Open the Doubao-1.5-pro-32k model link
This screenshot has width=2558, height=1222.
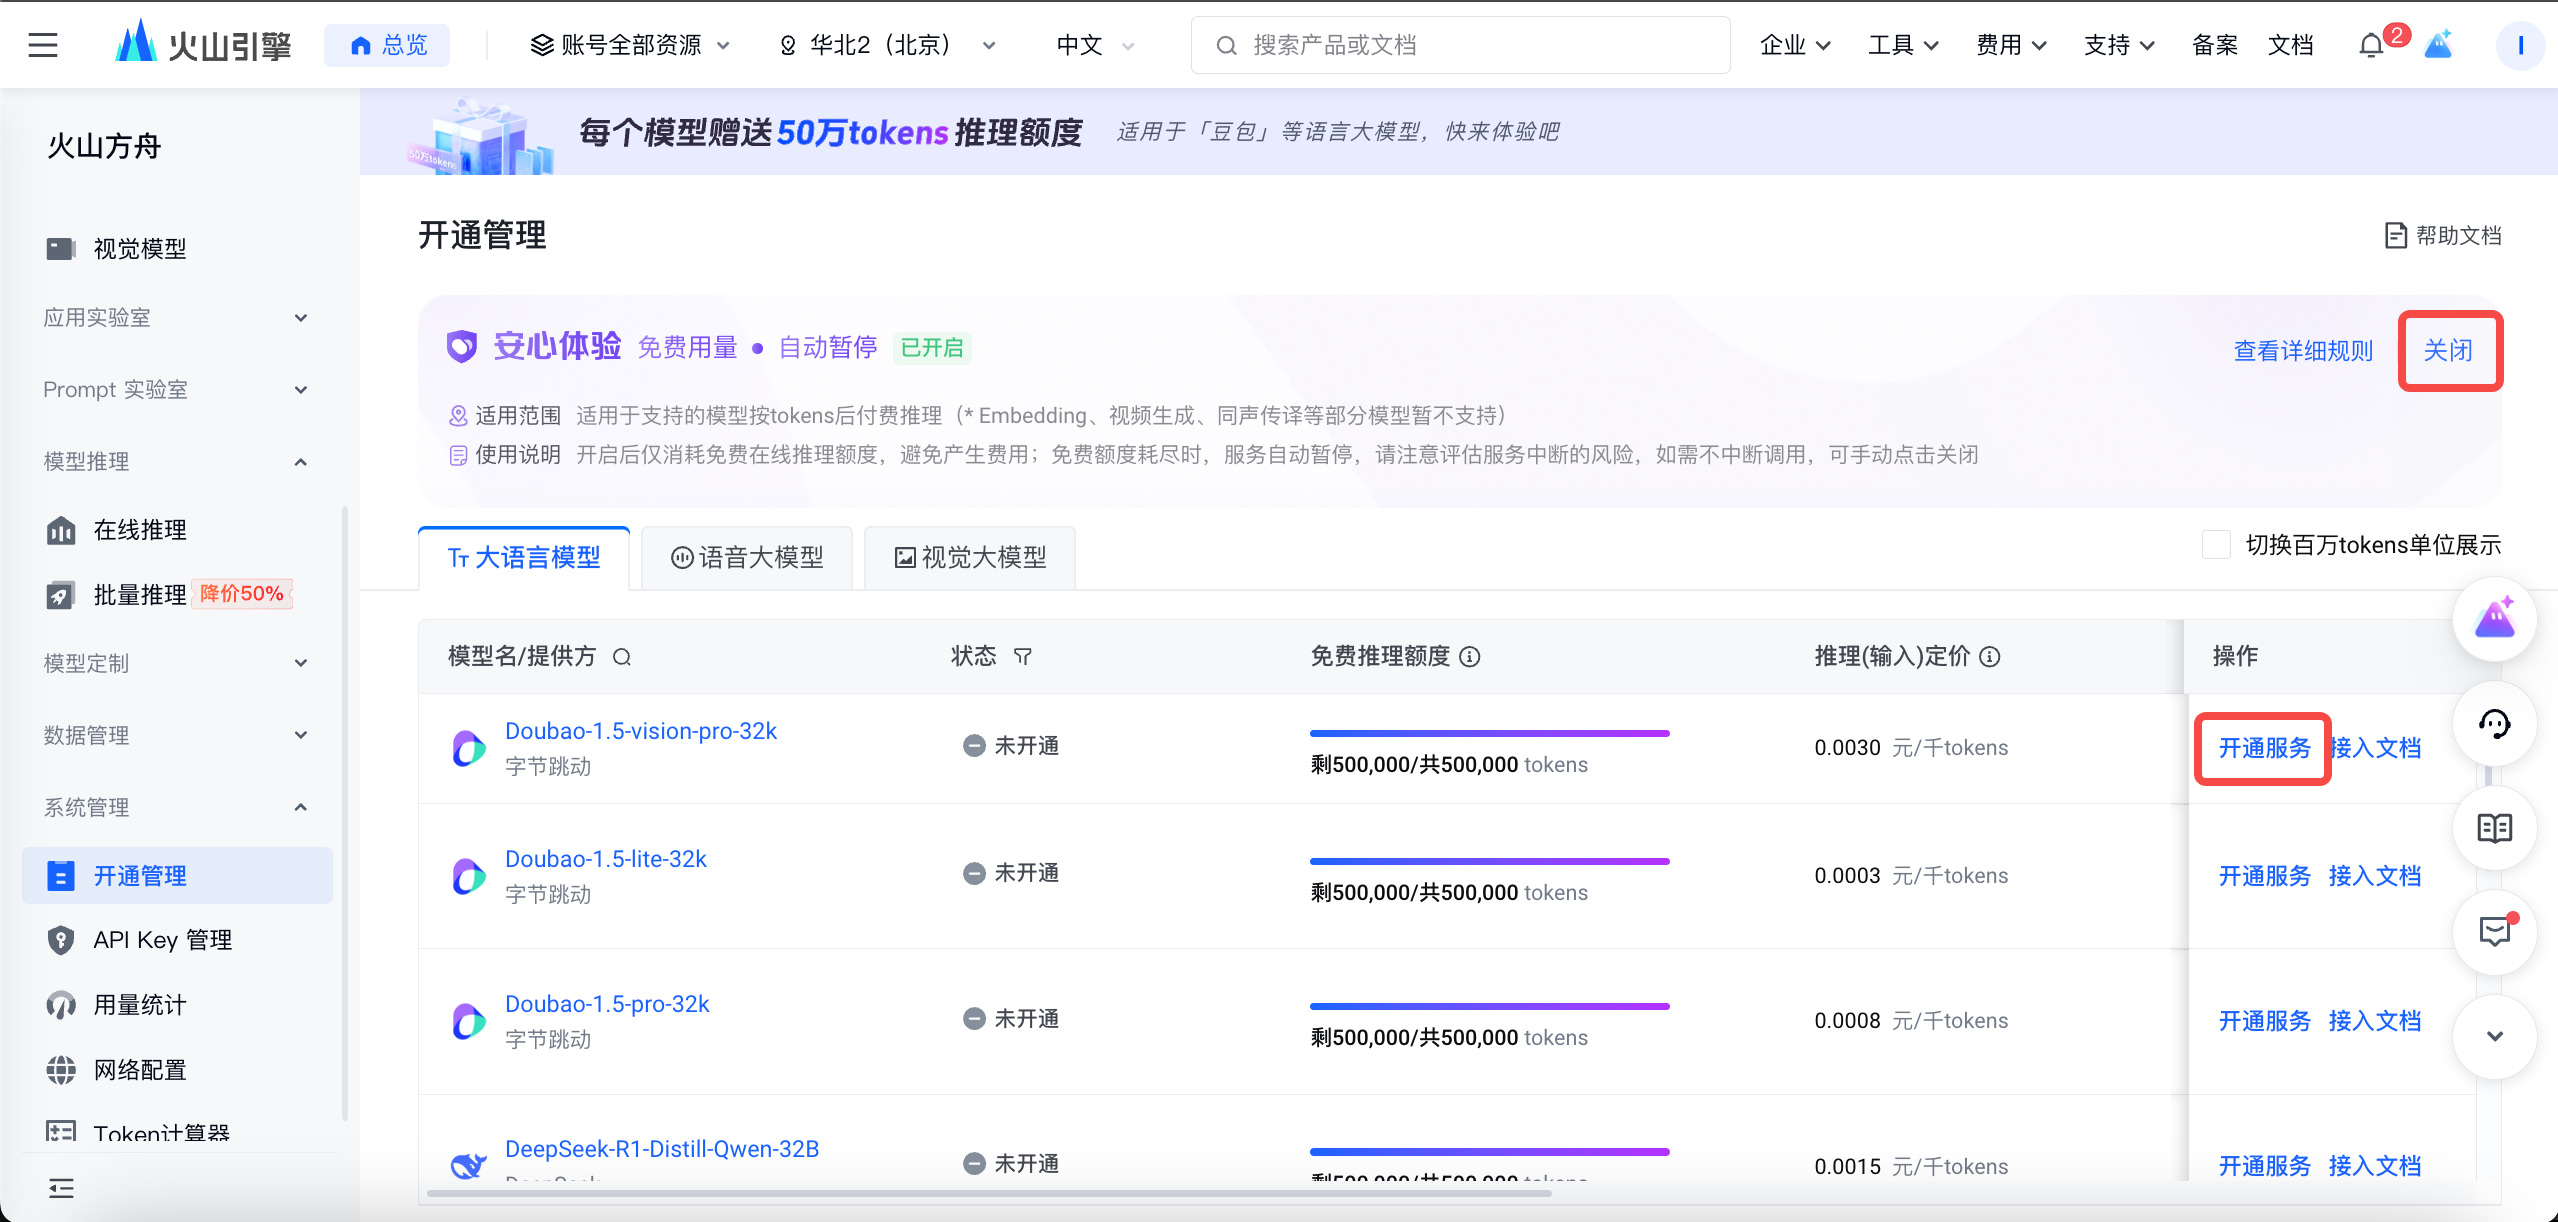pyautogui.click(x=607, y=1004)
